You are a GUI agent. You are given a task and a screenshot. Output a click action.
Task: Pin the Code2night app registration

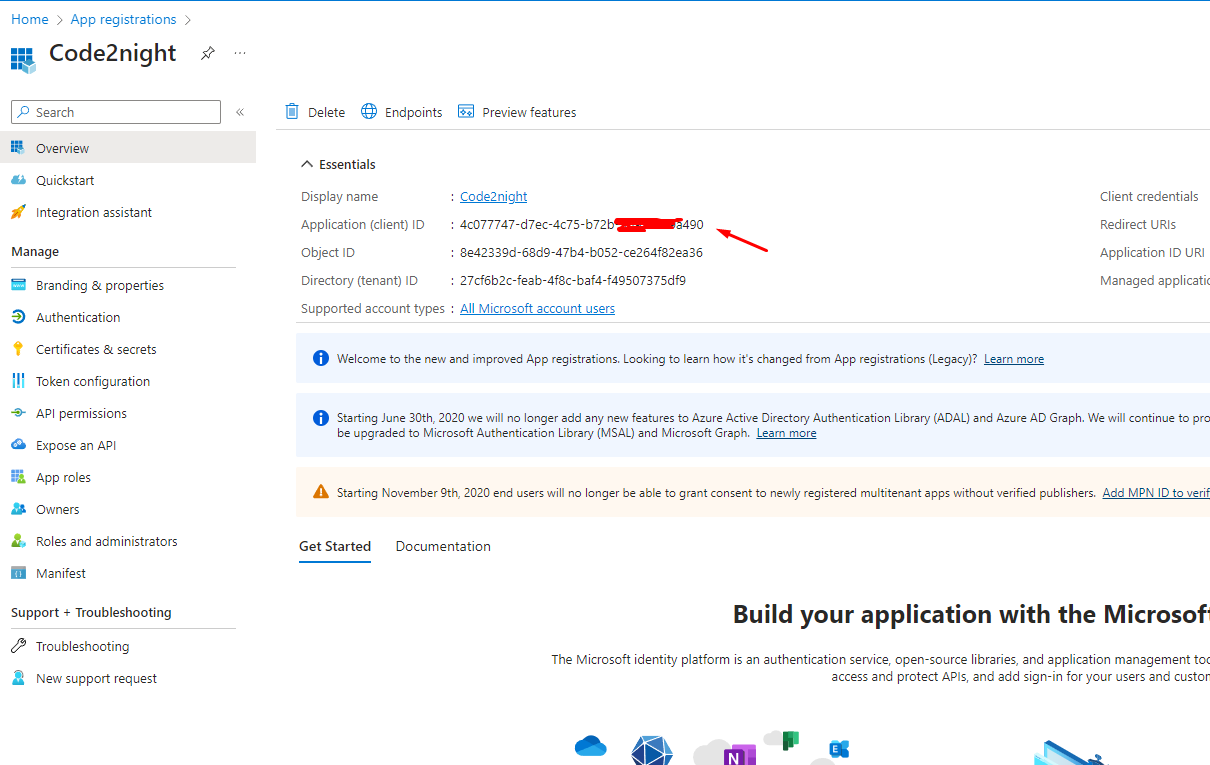click(207, 53)
